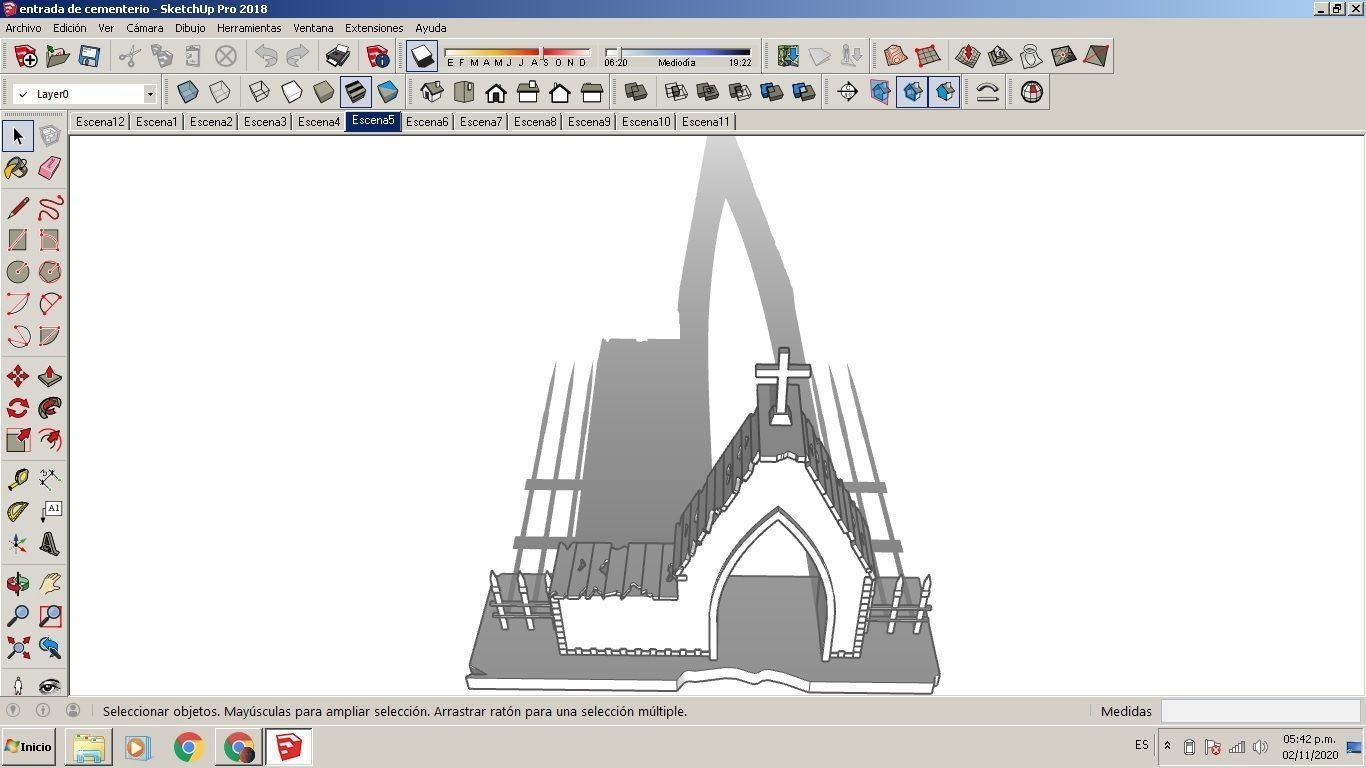Viewport: 1366px width, 768px height.
Task: Click the Zoom Extents tool
Action: [17, 648]
